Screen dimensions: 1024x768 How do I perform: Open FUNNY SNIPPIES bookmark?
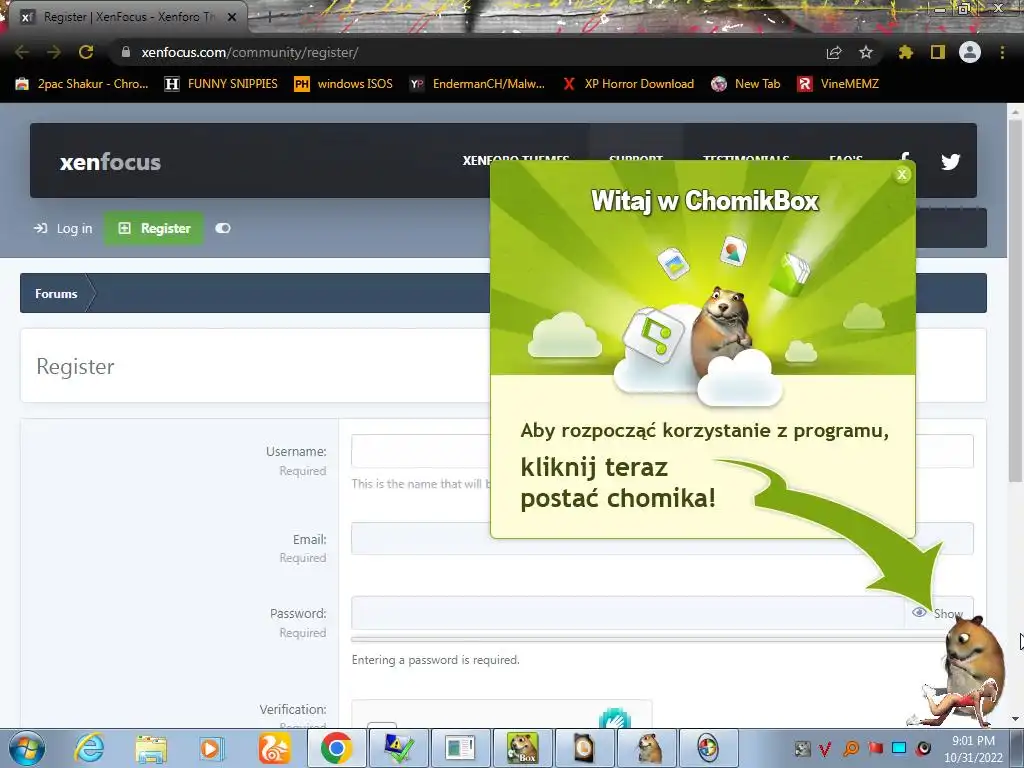click(x=221, y=84)
